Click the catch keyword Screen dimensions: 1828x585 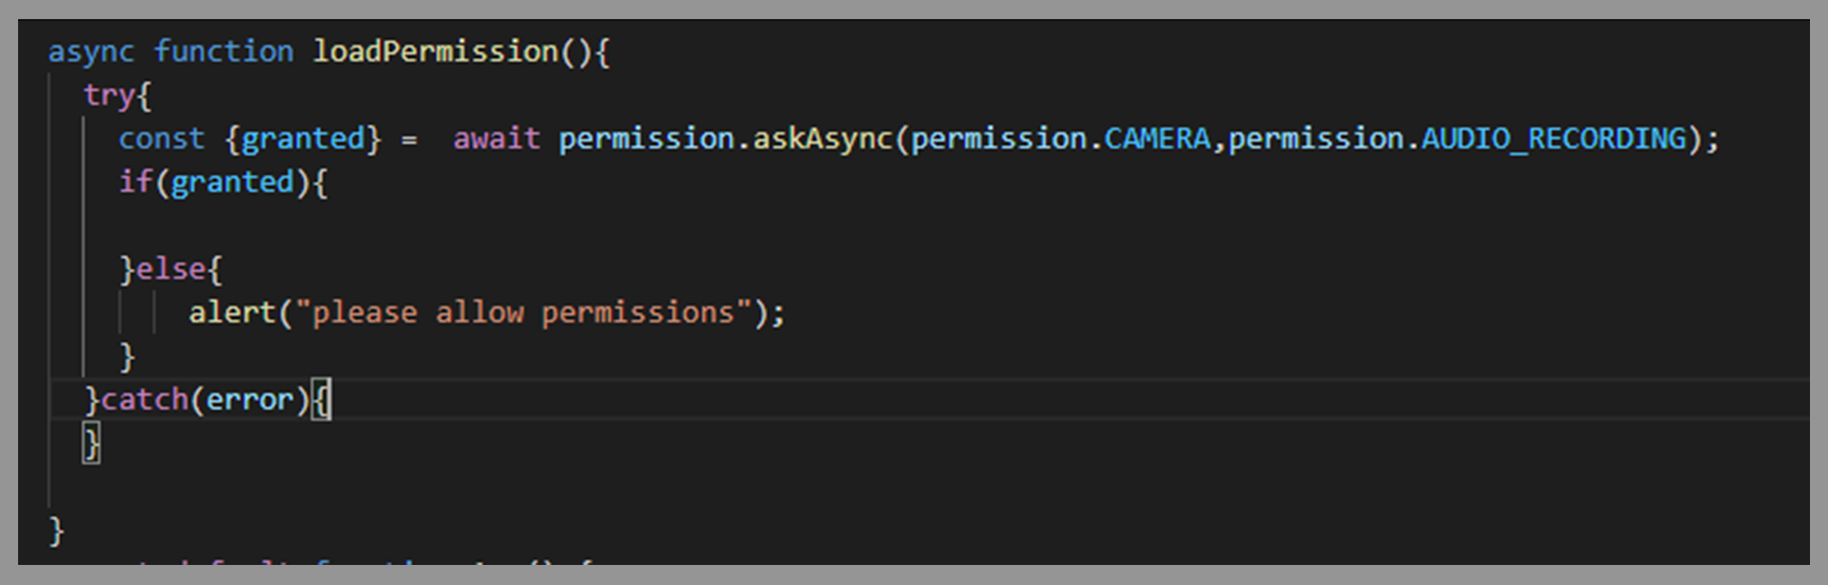(145, 400)
